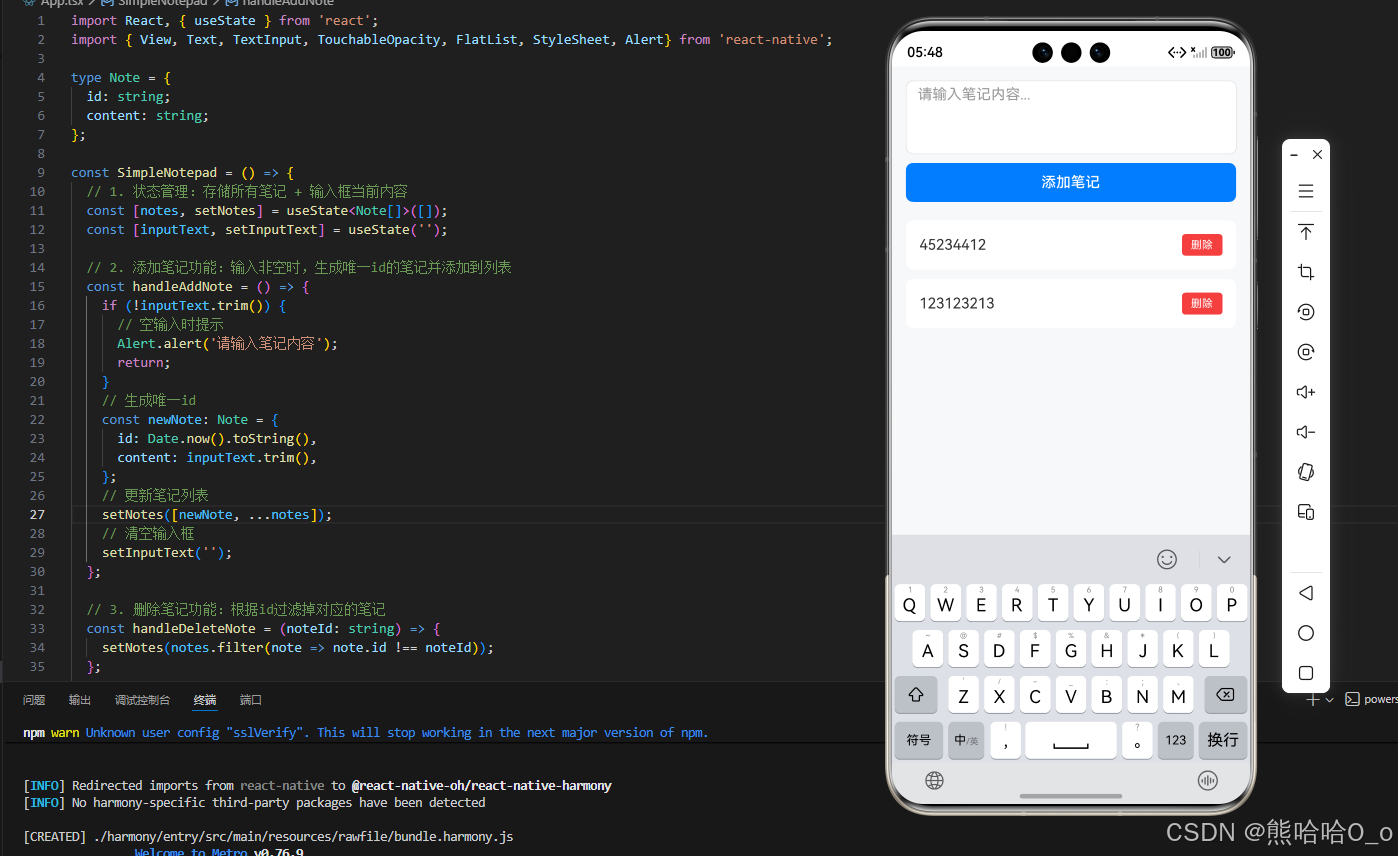
Task: Open the new terminal launch-profile dropdown
Action: (1329, 700)
